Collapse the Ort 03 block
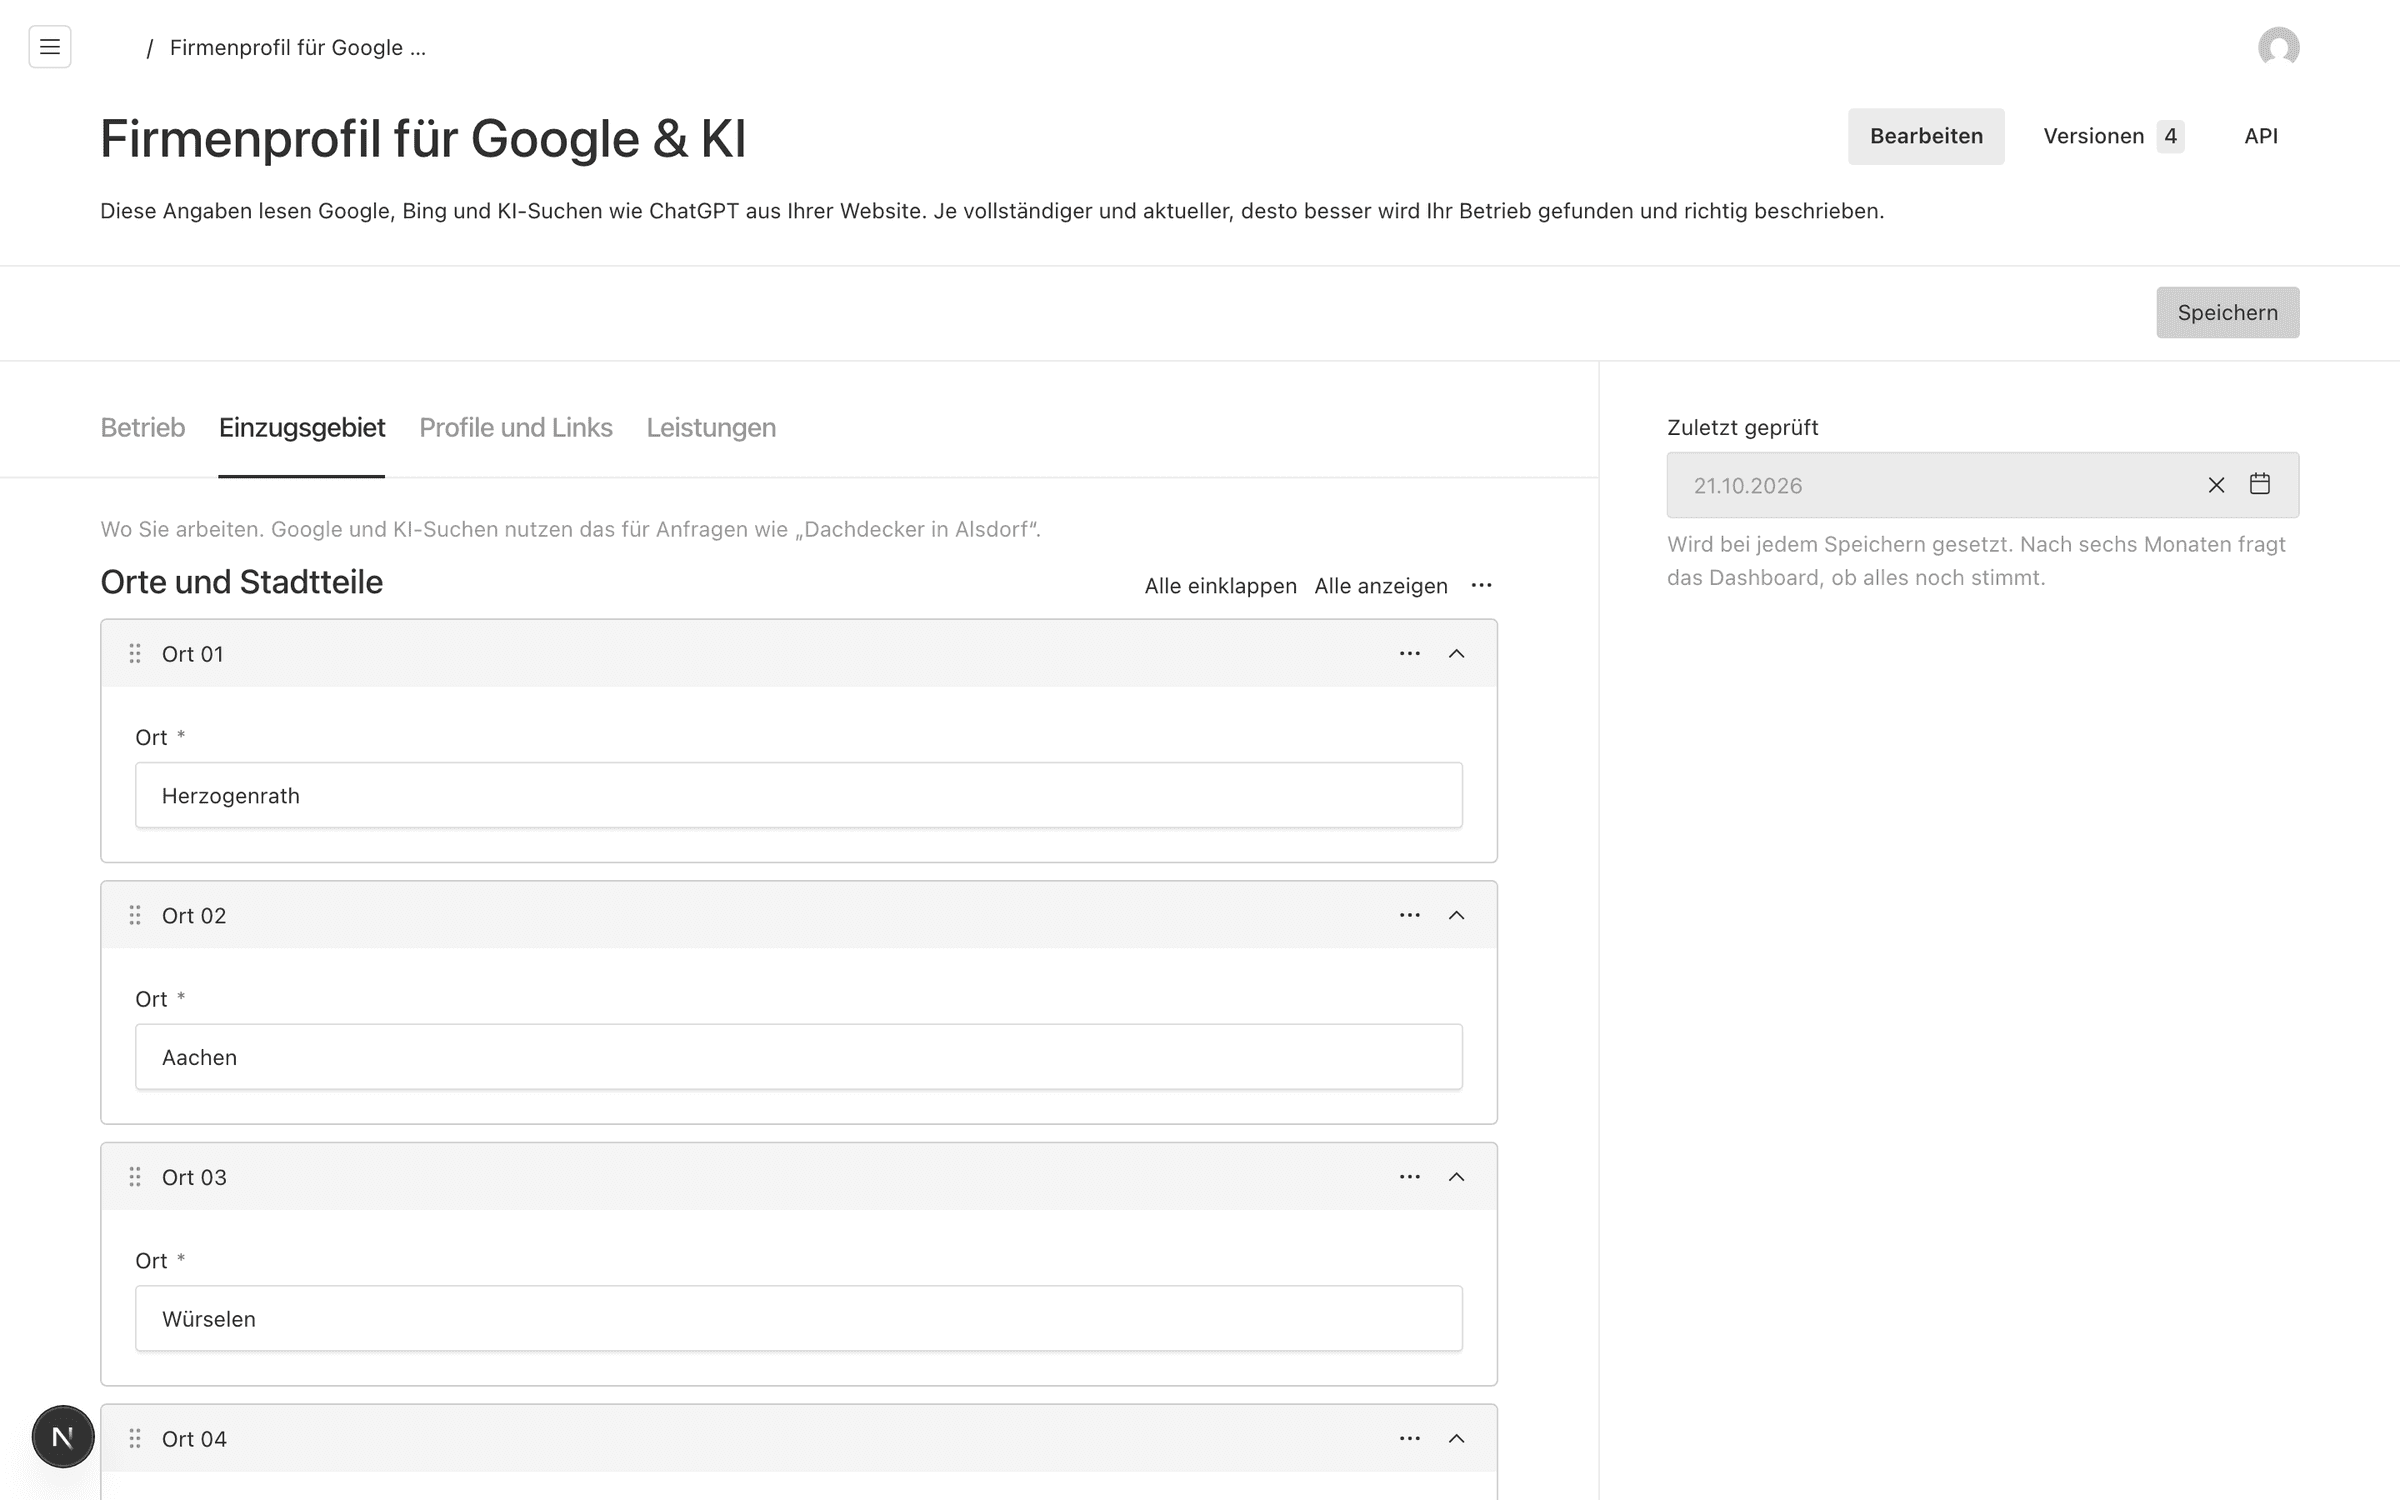The image size is (2400, 1500). pyautogui.click(x=1457, y=1177)
